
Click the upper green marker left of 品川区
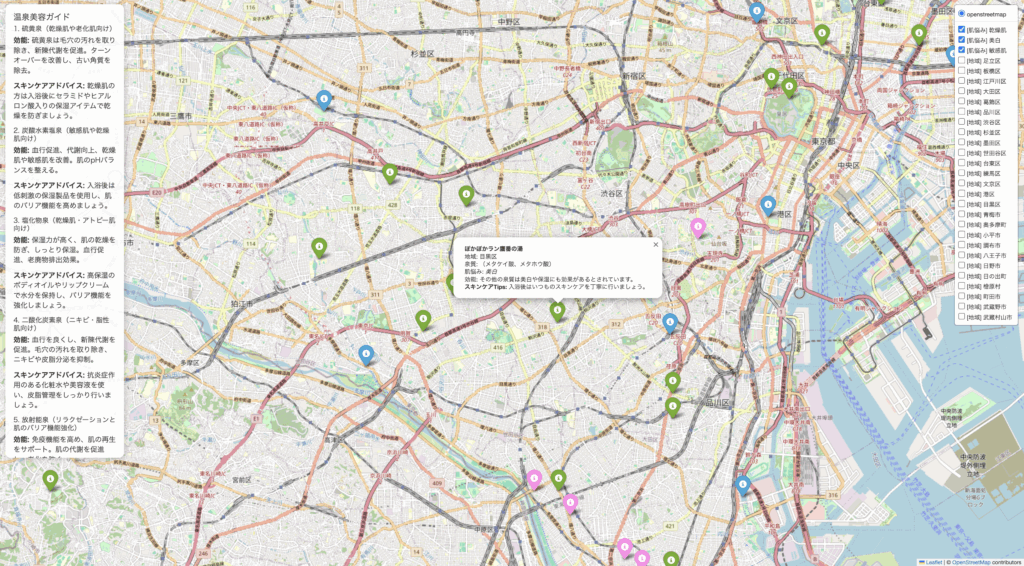tap(673, 381)
